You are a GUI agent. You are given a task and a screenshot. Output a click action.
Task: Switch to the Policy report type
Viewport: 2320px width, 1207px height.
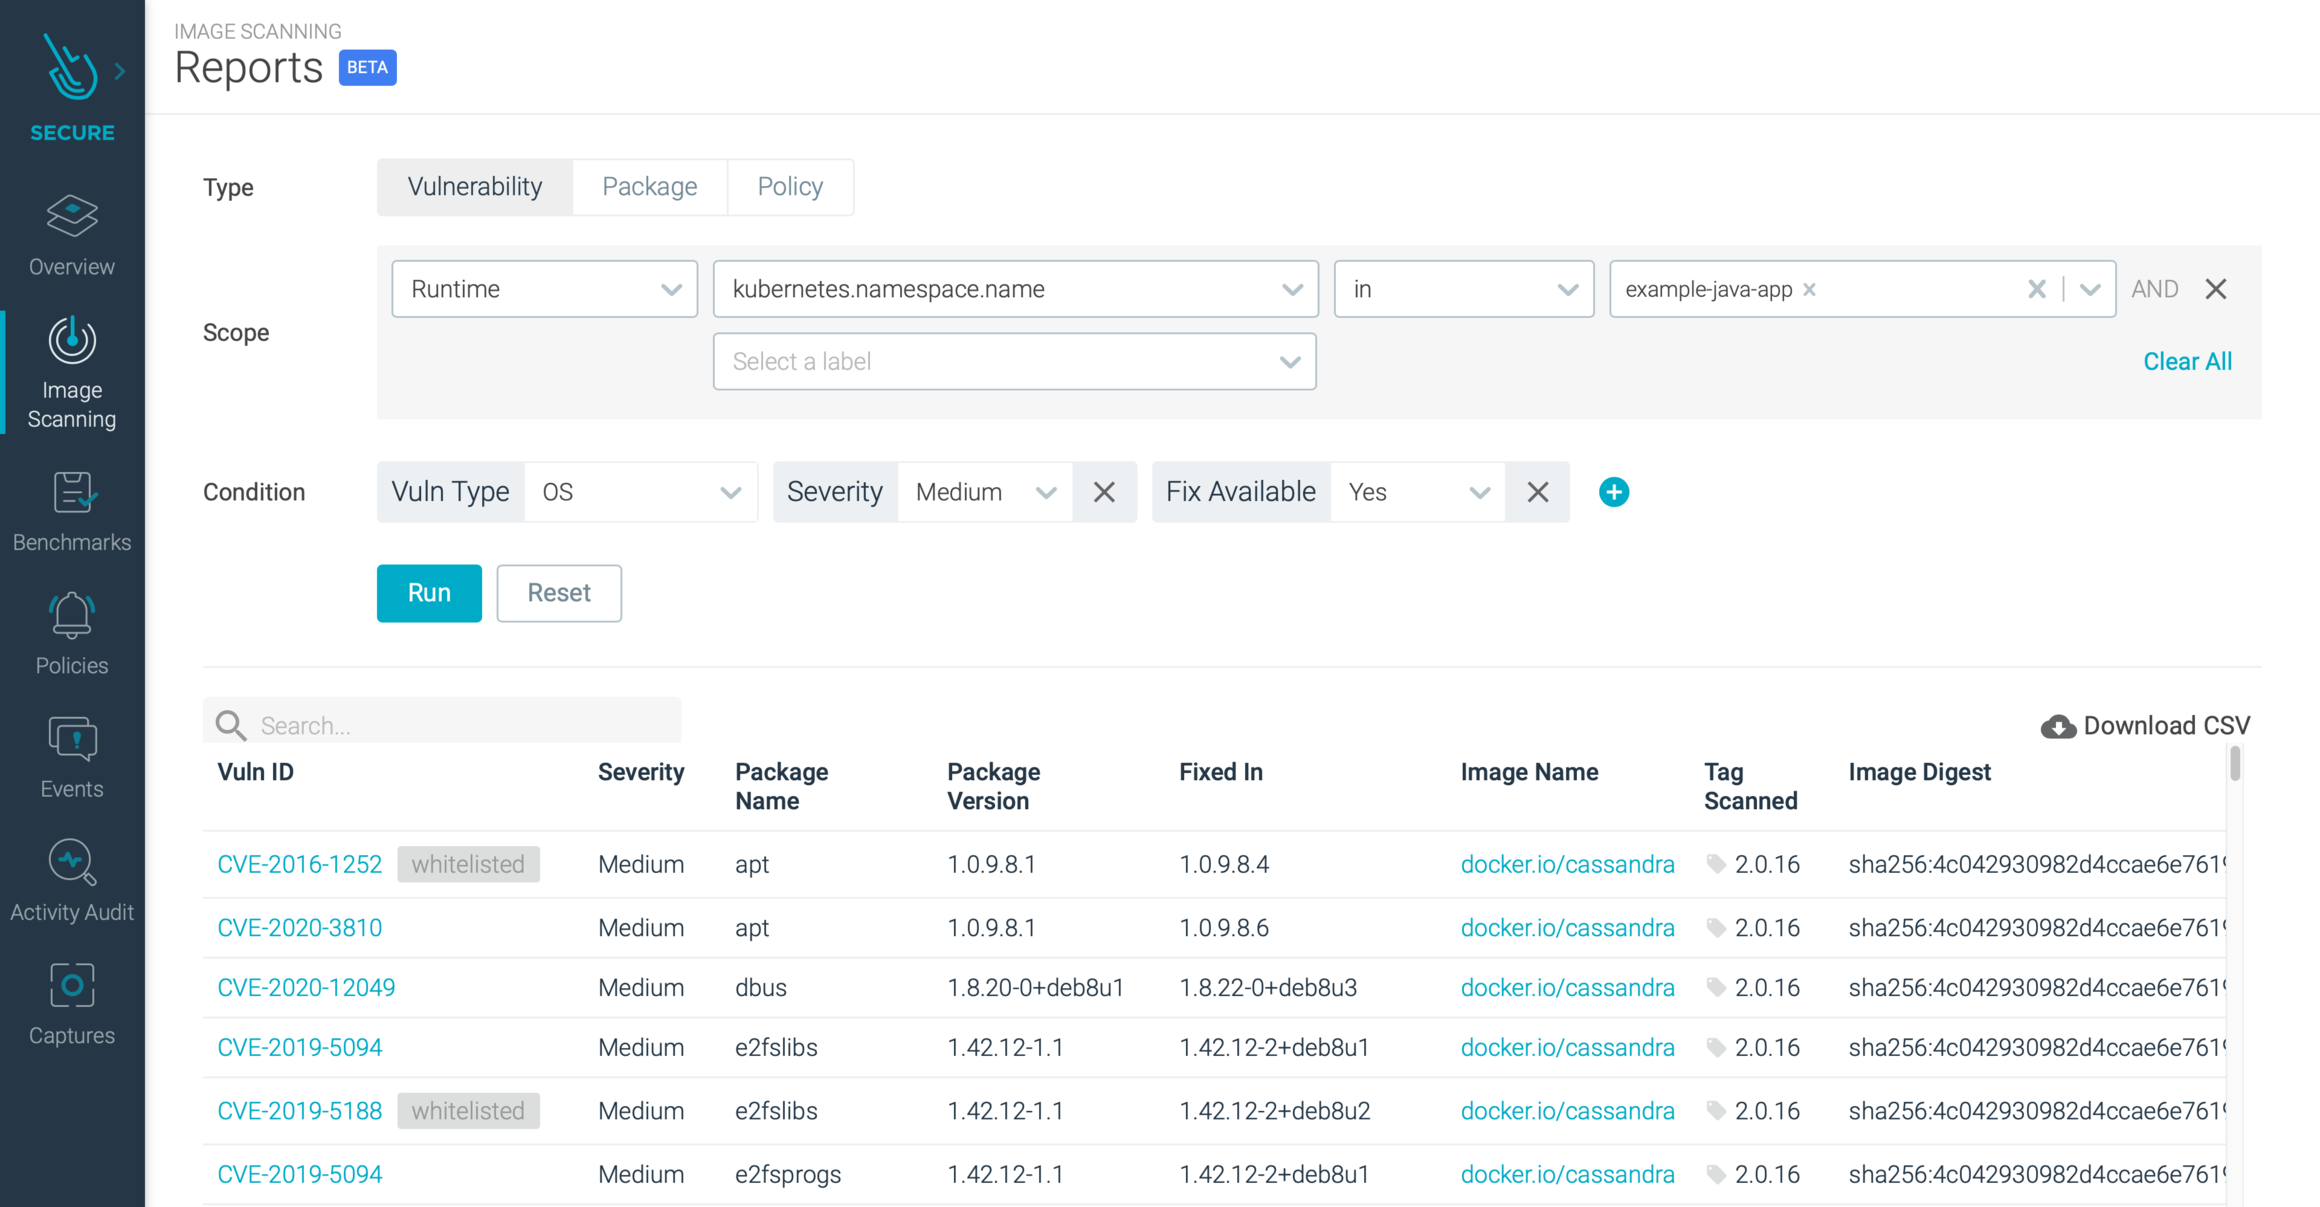[x=790, y=186]
